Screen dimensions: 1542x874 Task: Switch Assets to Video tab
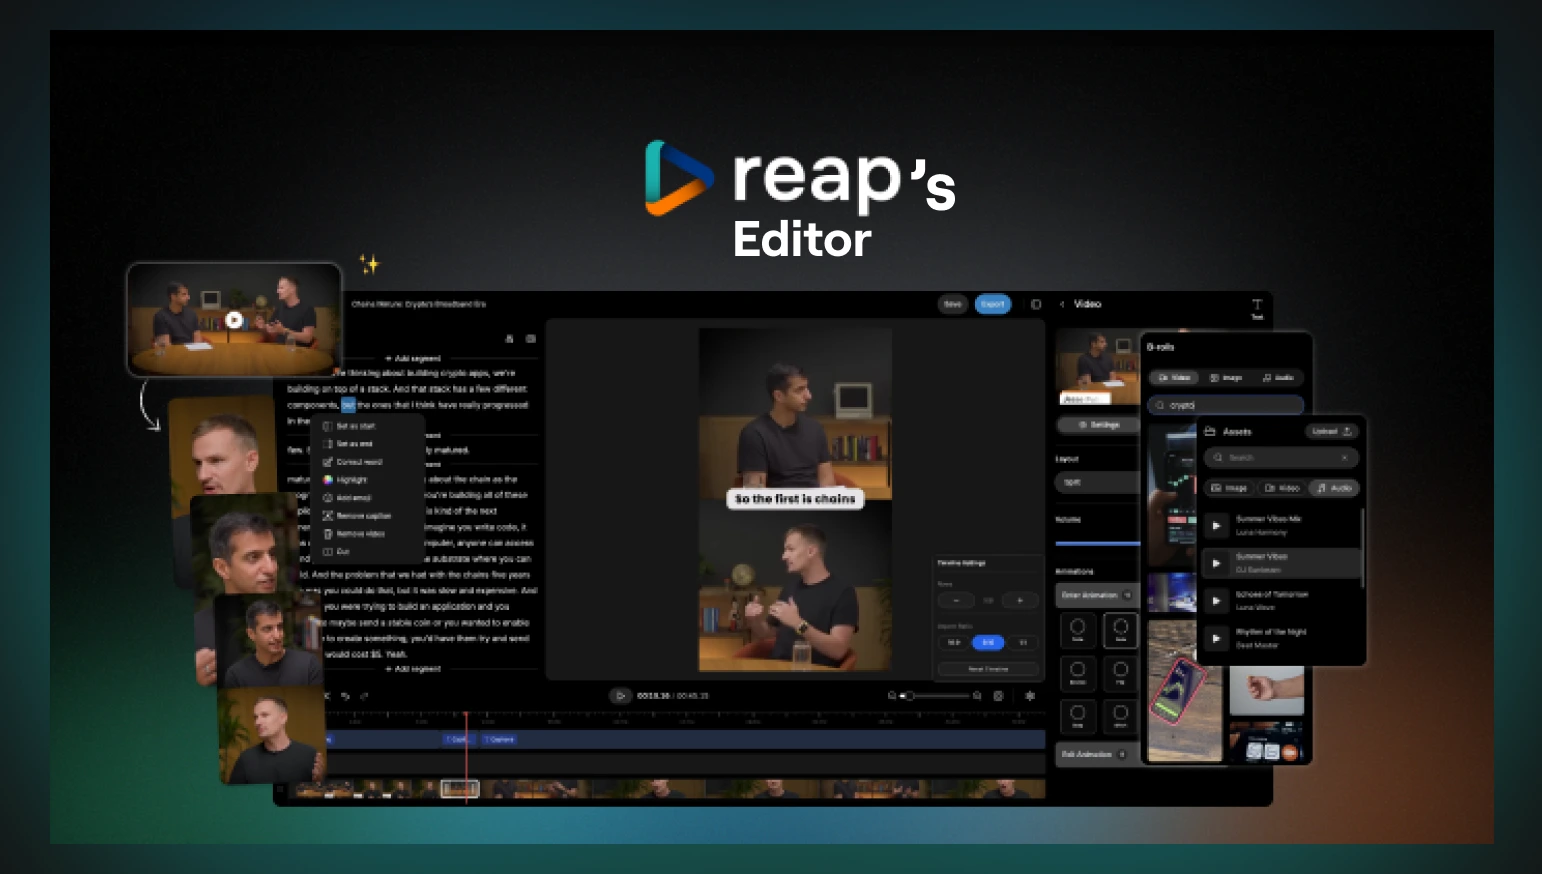1282,488
